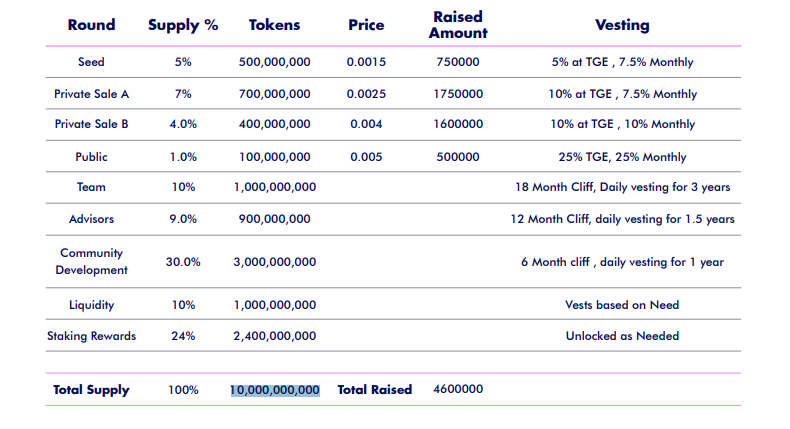Image resolution: width=790 pixels, height=429 pixels.
Task: Click the highlighted 10,000,000,000 total tokens cell
Action: point(275,390)
